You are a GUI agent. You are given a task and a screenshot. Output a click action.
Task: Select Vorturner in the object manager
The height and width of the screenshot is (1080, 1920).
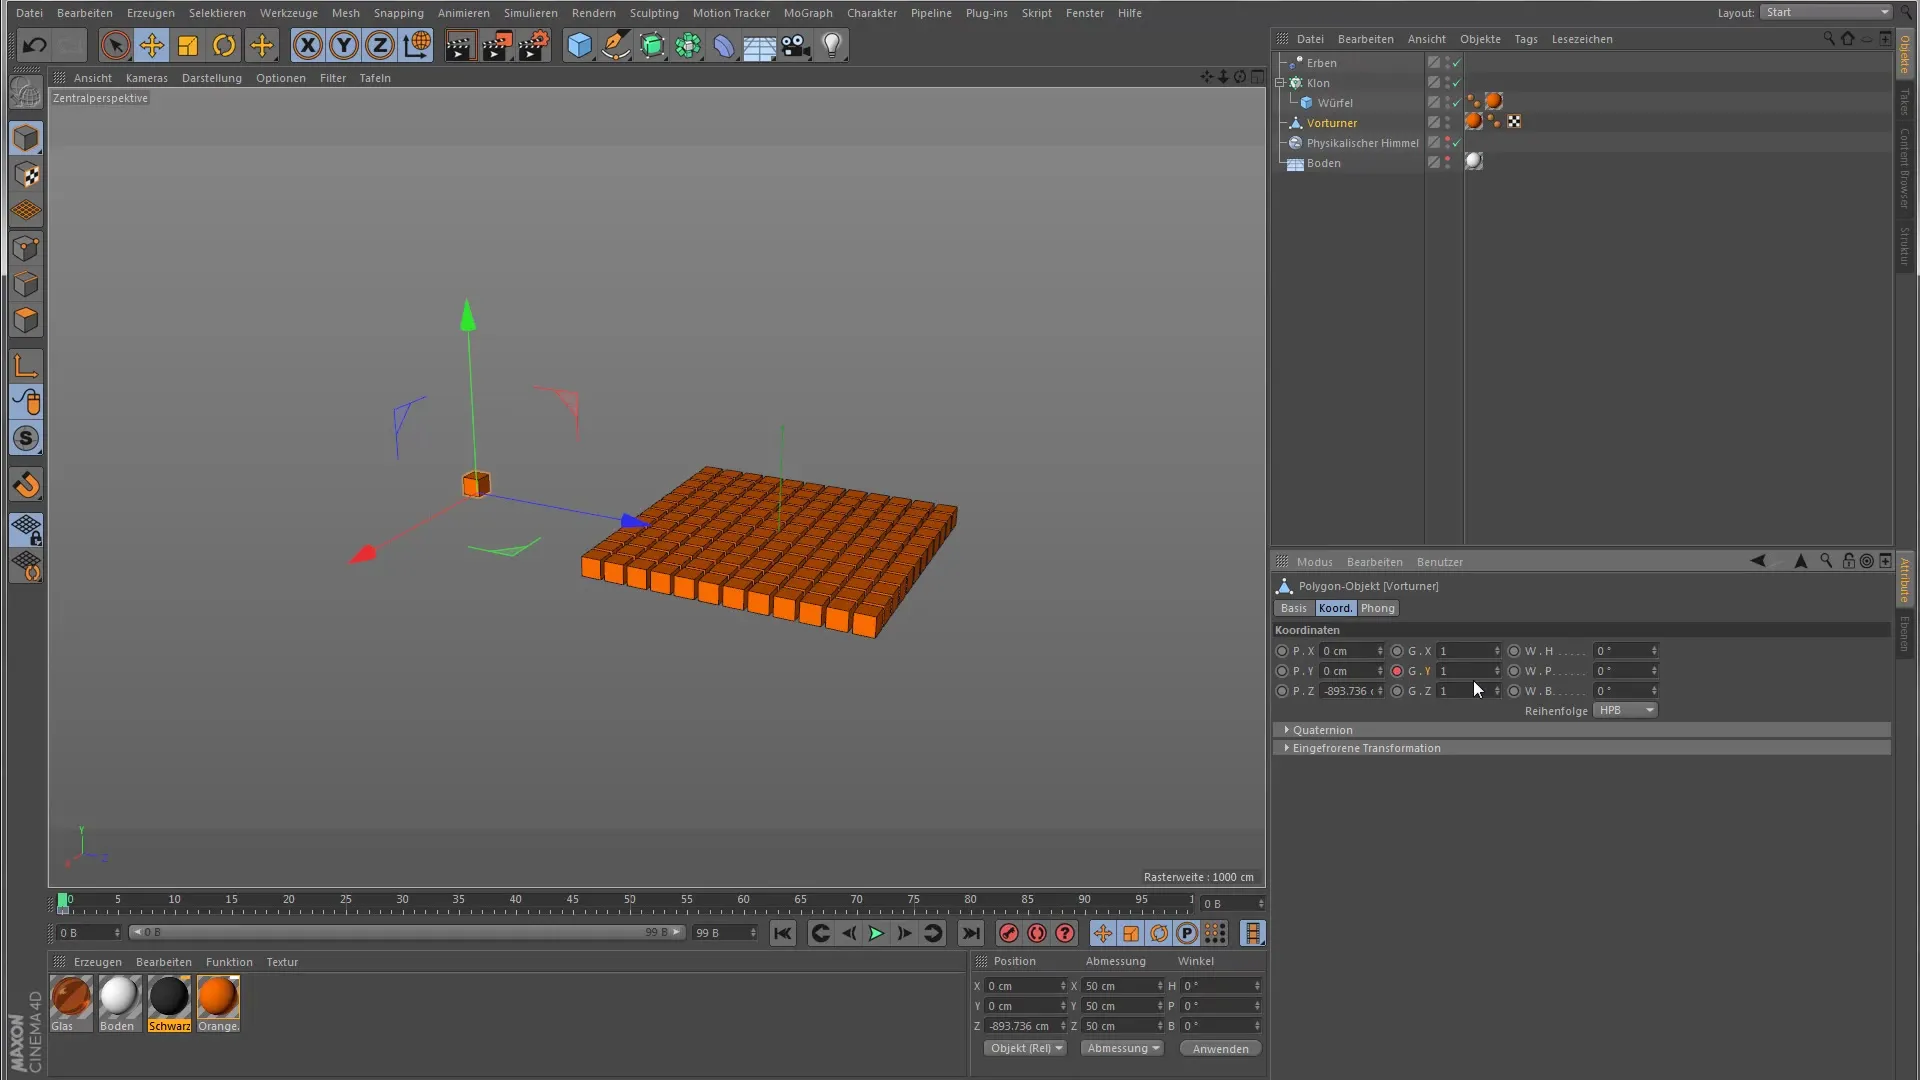(1332, 123)
